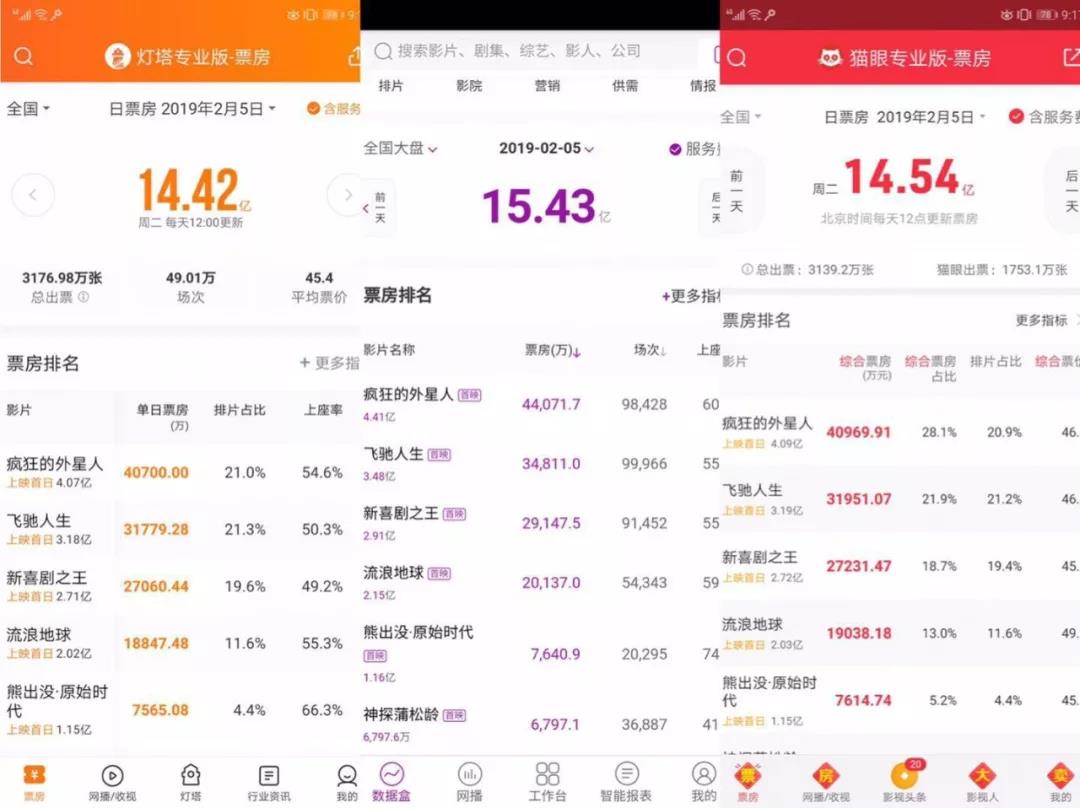The height and width of the screenshot is (808, 1080).
Task: Switch to the 排片 tab
Action: (x=391, y=85)
